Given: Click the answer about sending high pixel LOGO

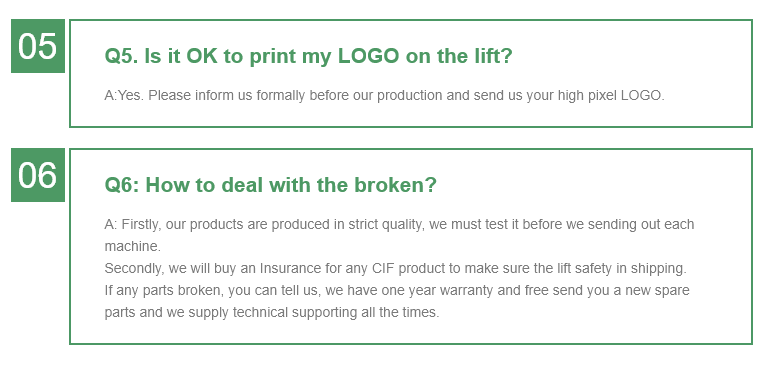Looking at the screenshot, I should coord(385,95).
